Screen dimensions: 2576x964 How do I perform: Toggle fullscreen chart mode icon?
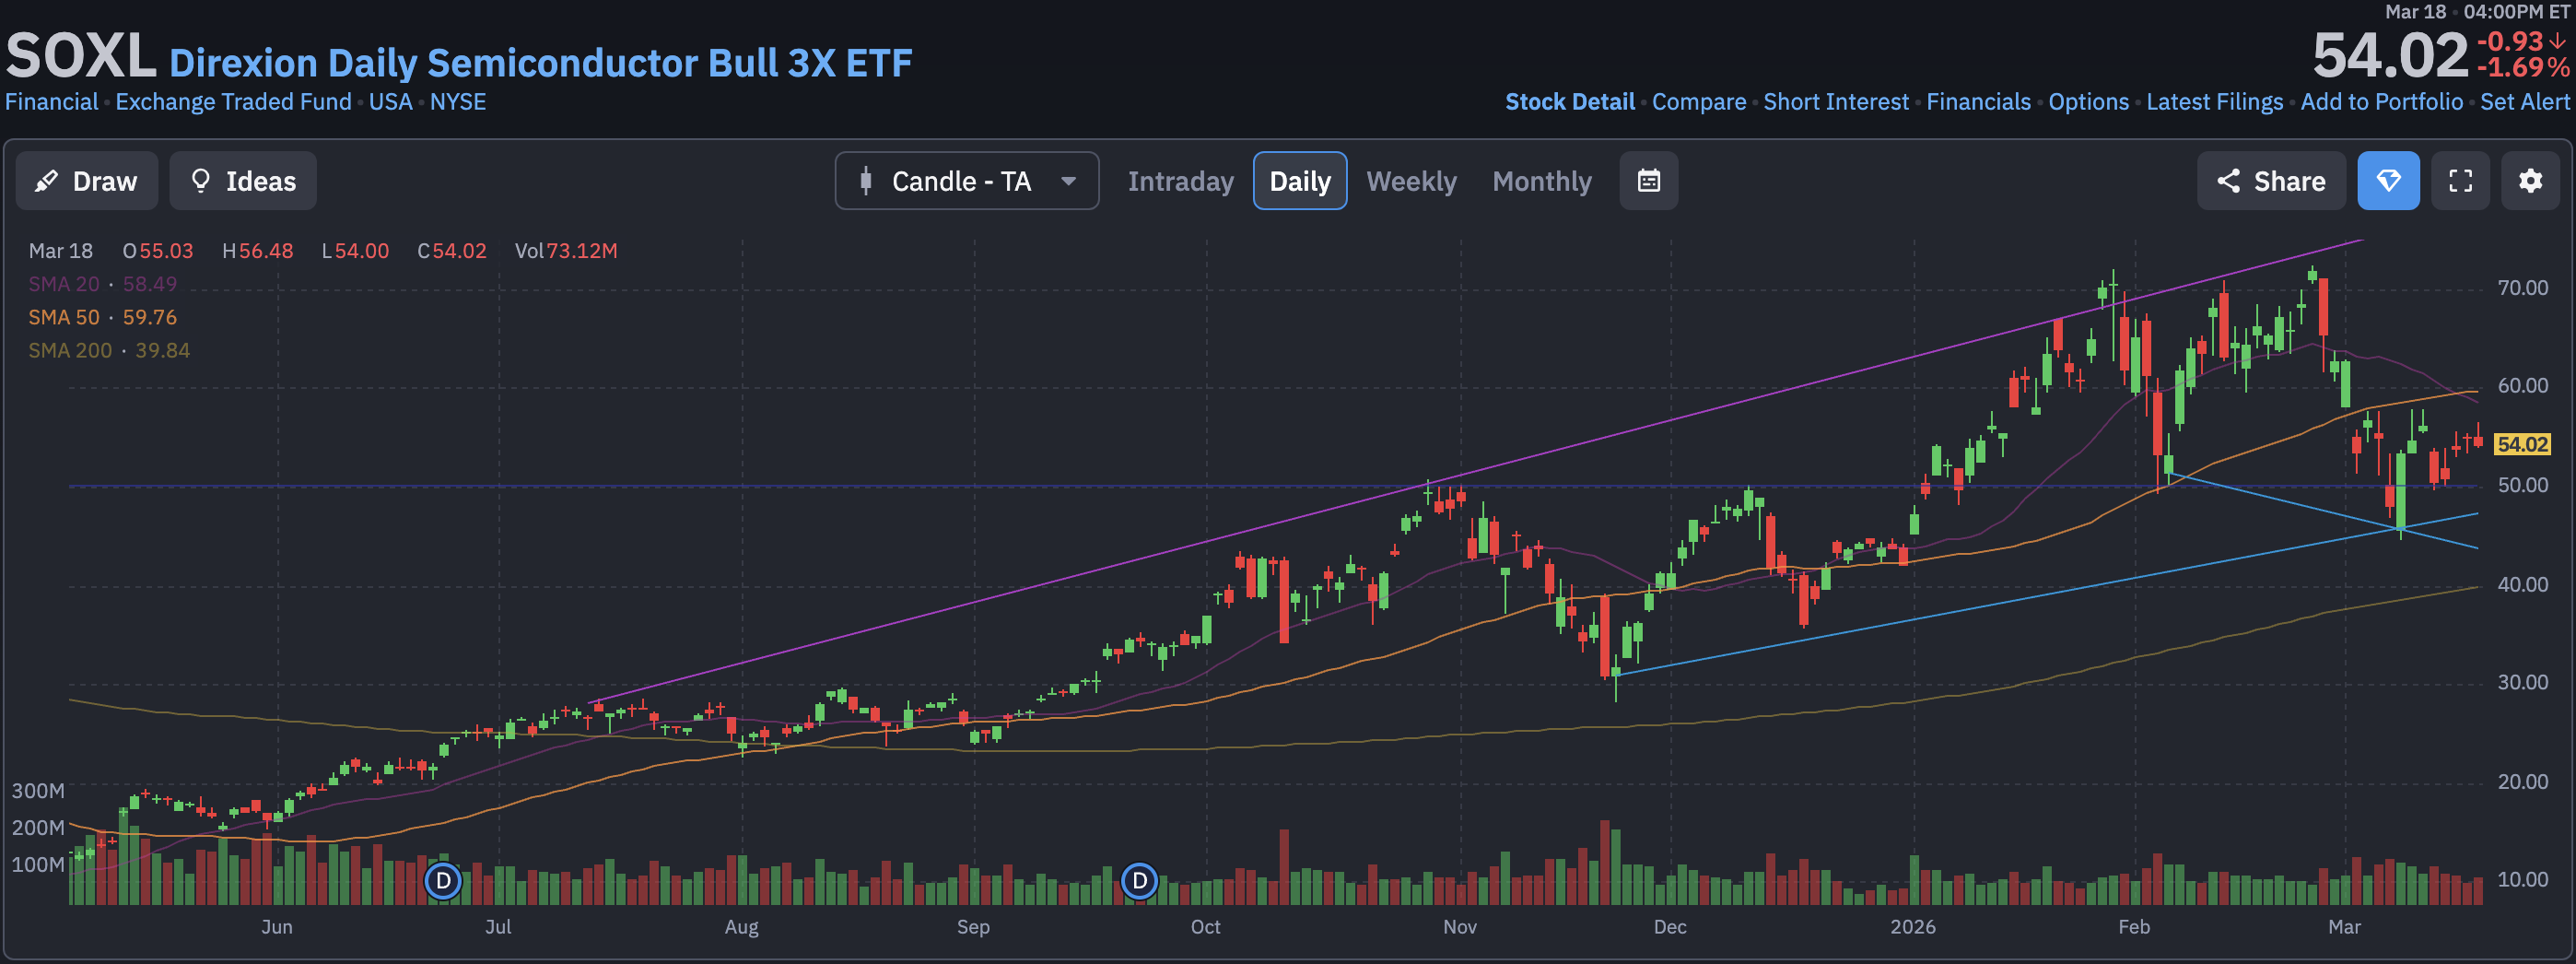pyautogui.click(x=2460, y=181)
